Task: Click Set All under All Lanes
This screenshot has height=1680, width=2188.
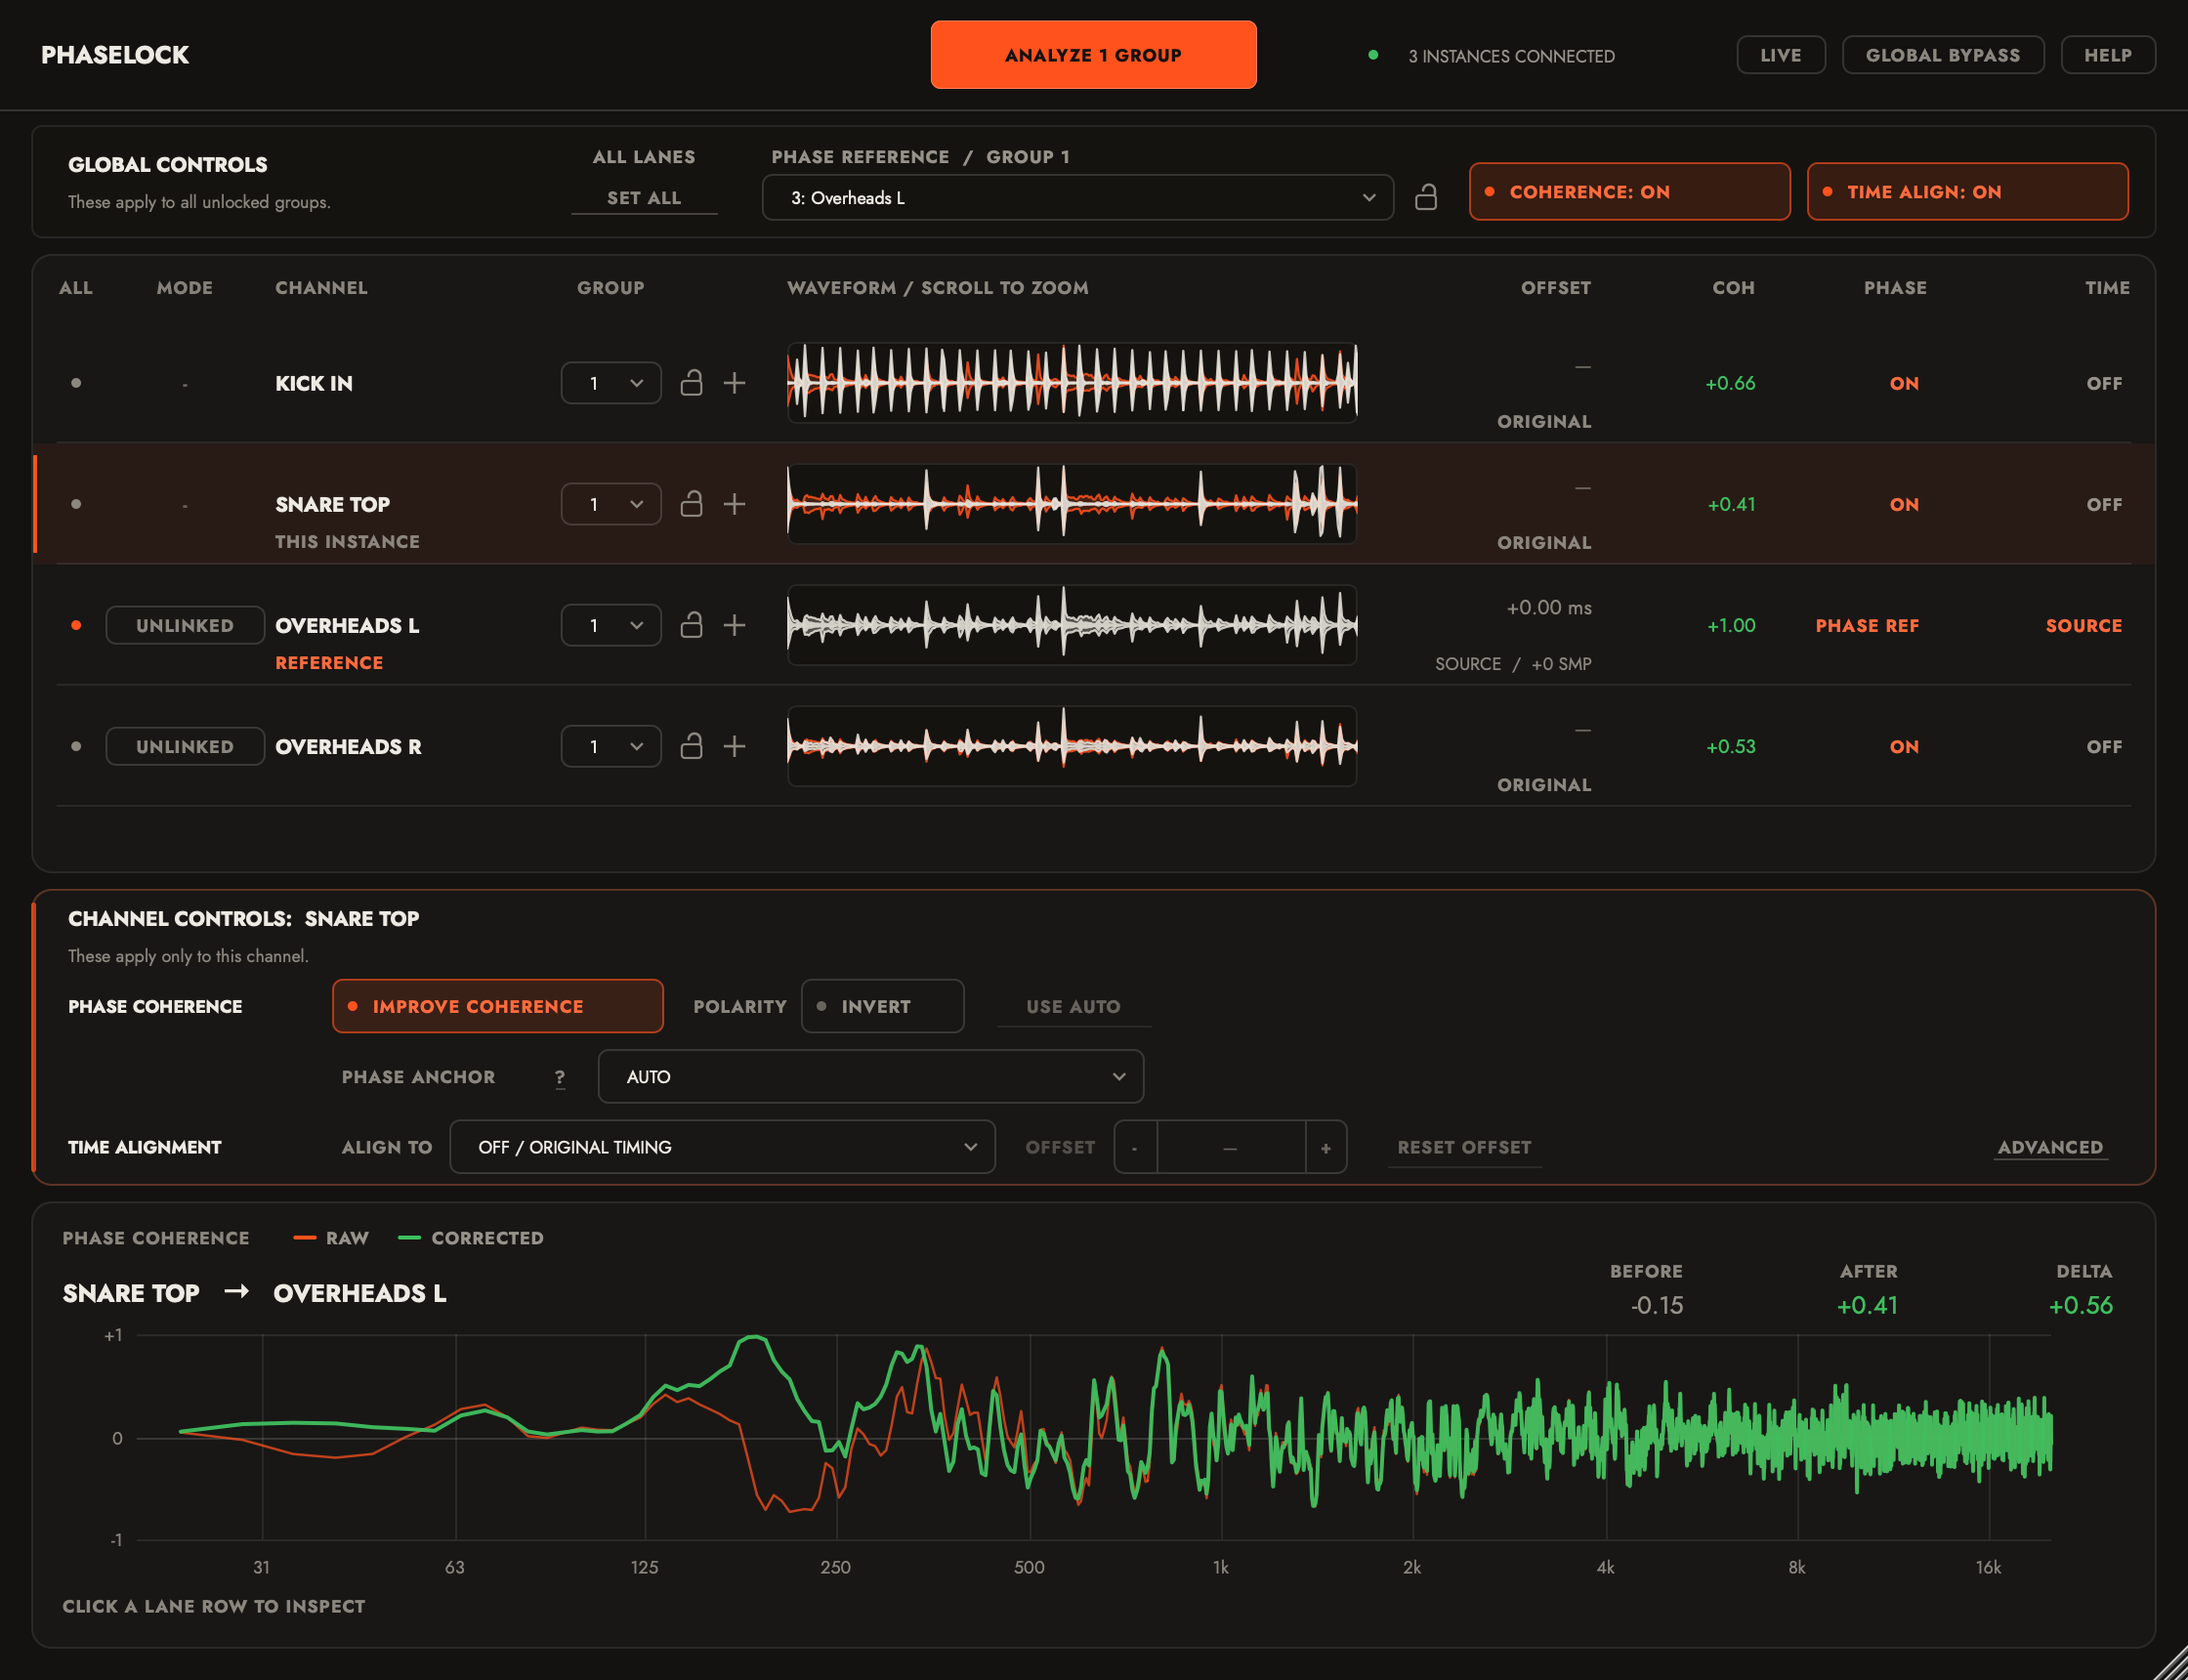Action: [x=644, y=197]
